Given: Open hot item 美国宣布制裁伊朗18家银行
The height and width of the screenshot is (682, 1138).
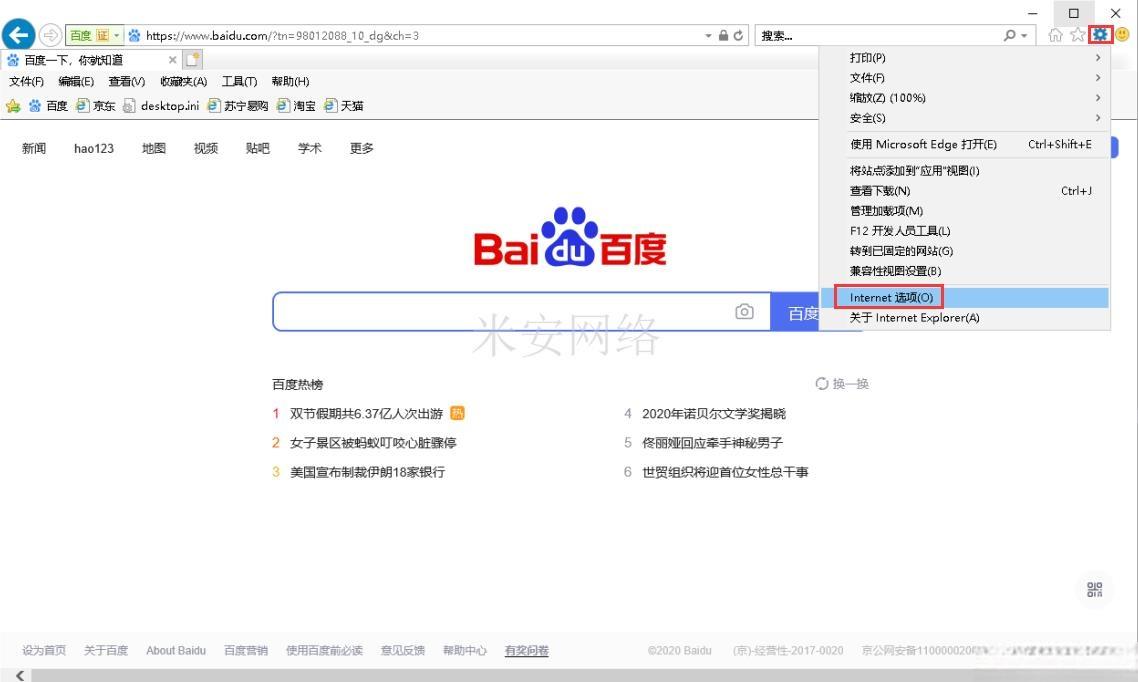Looking at the screenshot, I should (367, 472).
